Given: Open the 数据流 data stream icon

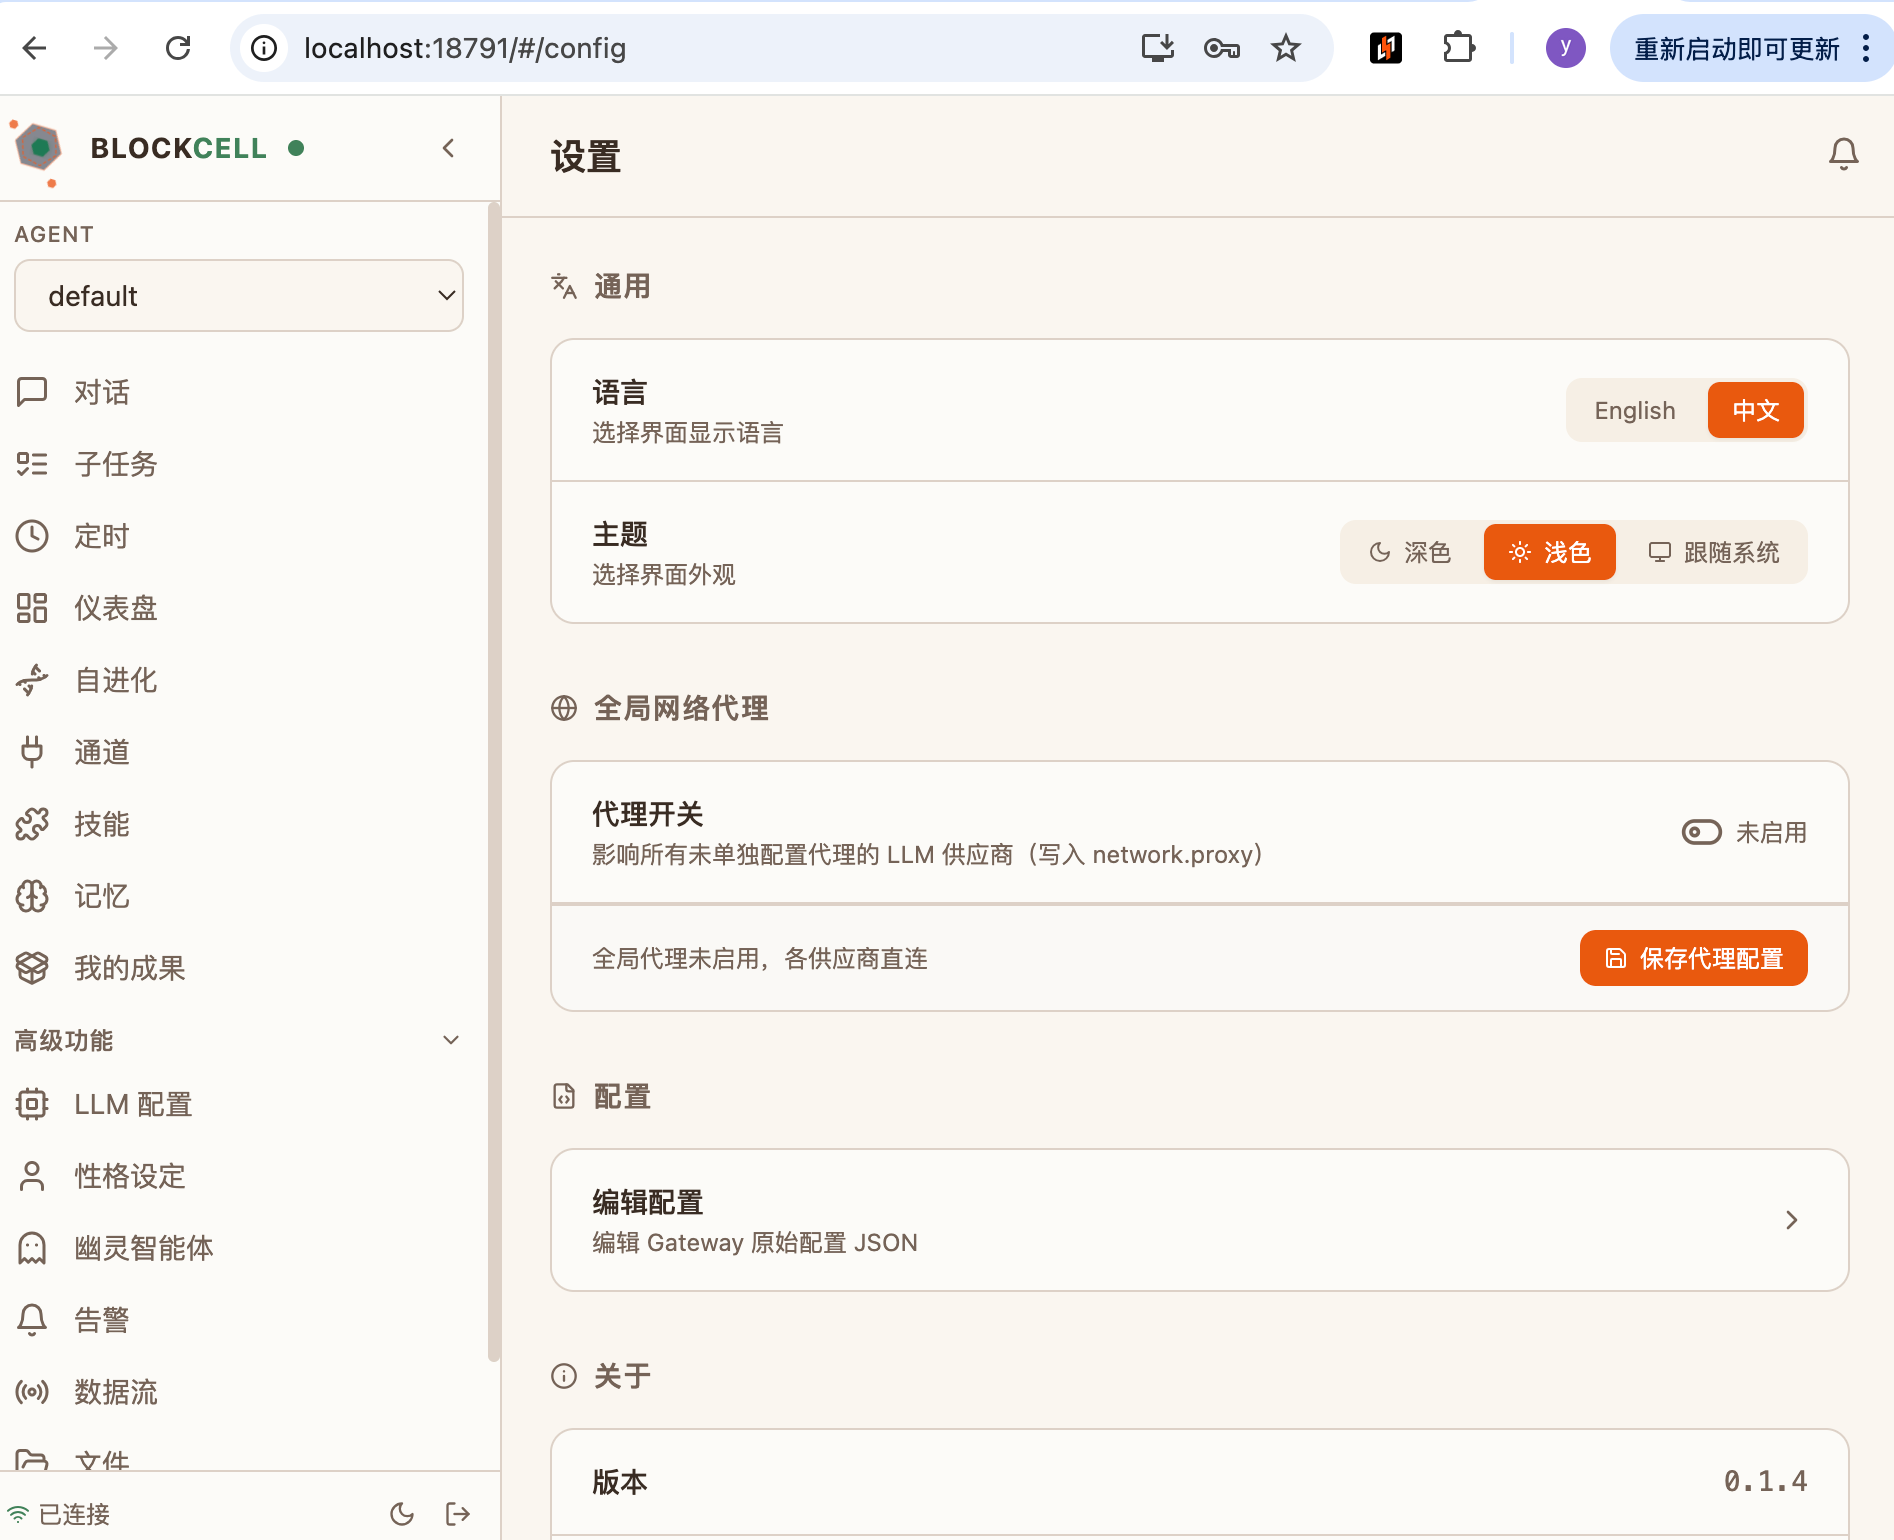Looking at the screenshot, I should tap(33, 1392).
